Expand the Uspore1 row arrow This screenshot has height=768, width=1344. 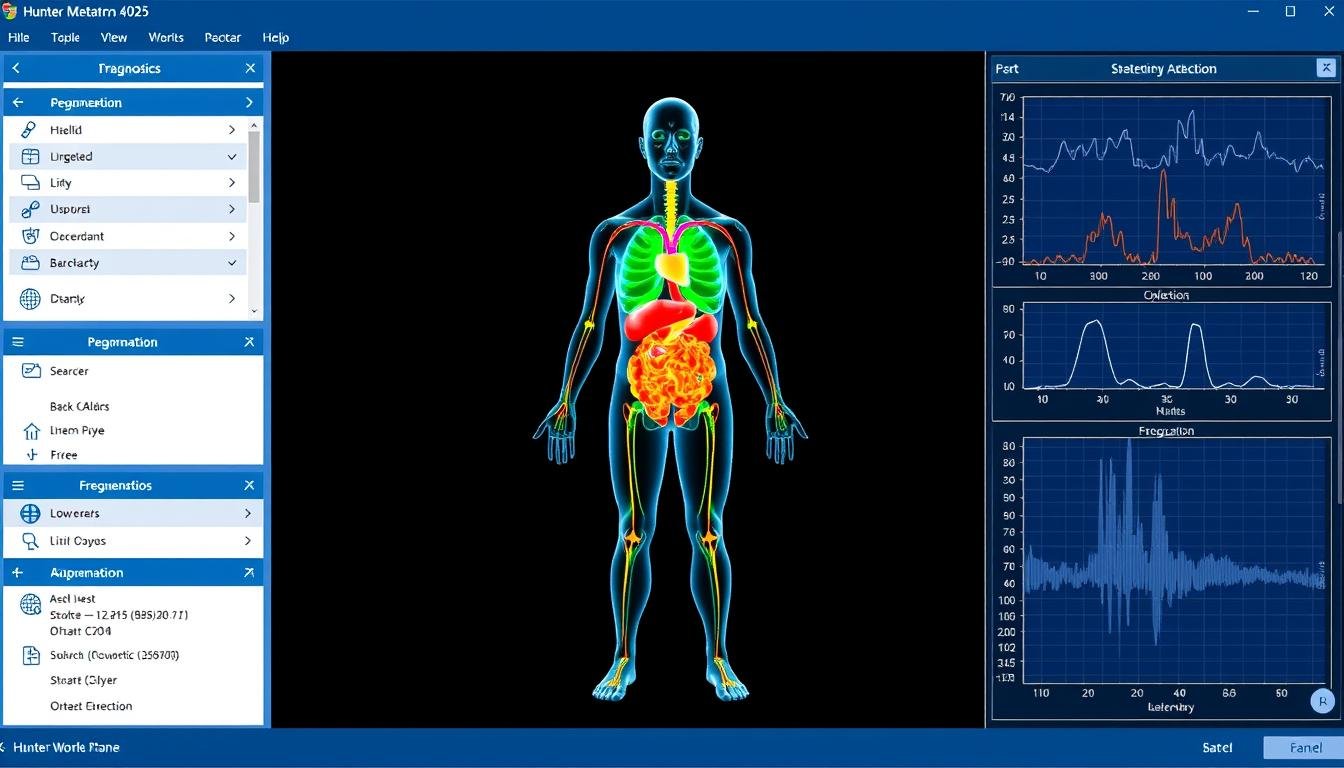[x=232, y=210]
